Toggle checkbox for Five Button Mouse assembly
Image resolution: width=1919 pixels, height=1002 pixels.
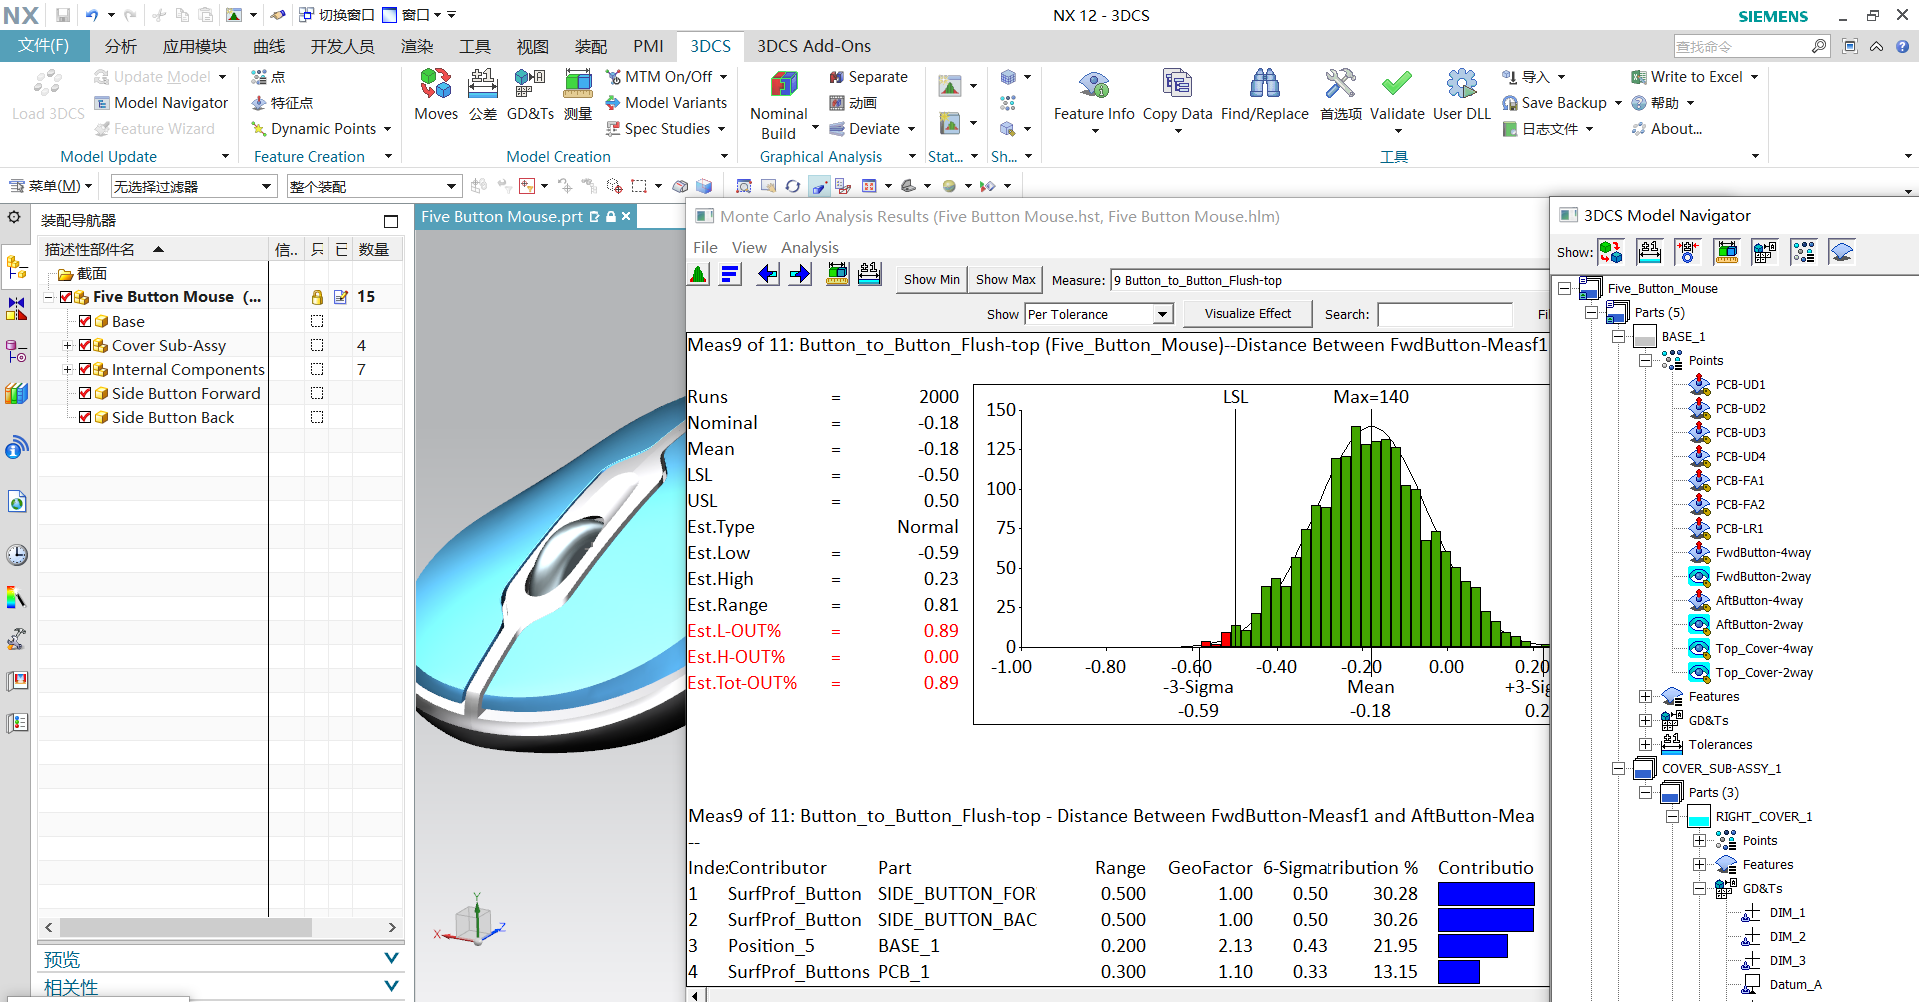[66, 297]
